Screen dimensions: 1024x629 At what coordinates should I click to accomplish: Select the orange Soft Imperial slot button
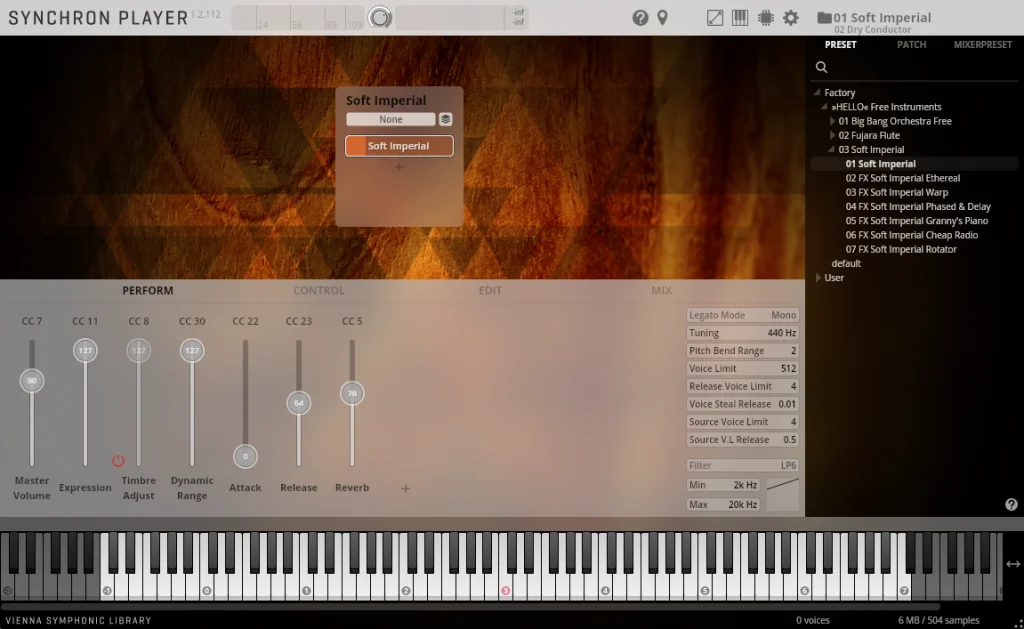[399, 146]
